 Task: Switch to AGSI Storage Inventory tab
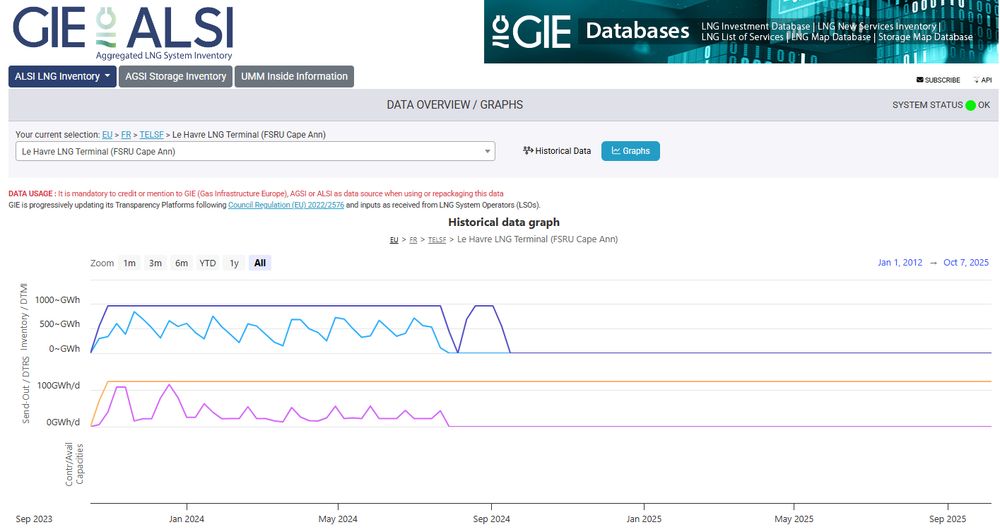[x=175, y=77]
